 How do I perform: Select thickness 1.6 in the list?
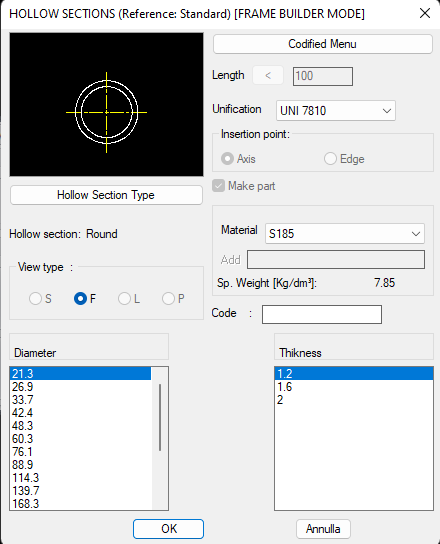[354, 387]
